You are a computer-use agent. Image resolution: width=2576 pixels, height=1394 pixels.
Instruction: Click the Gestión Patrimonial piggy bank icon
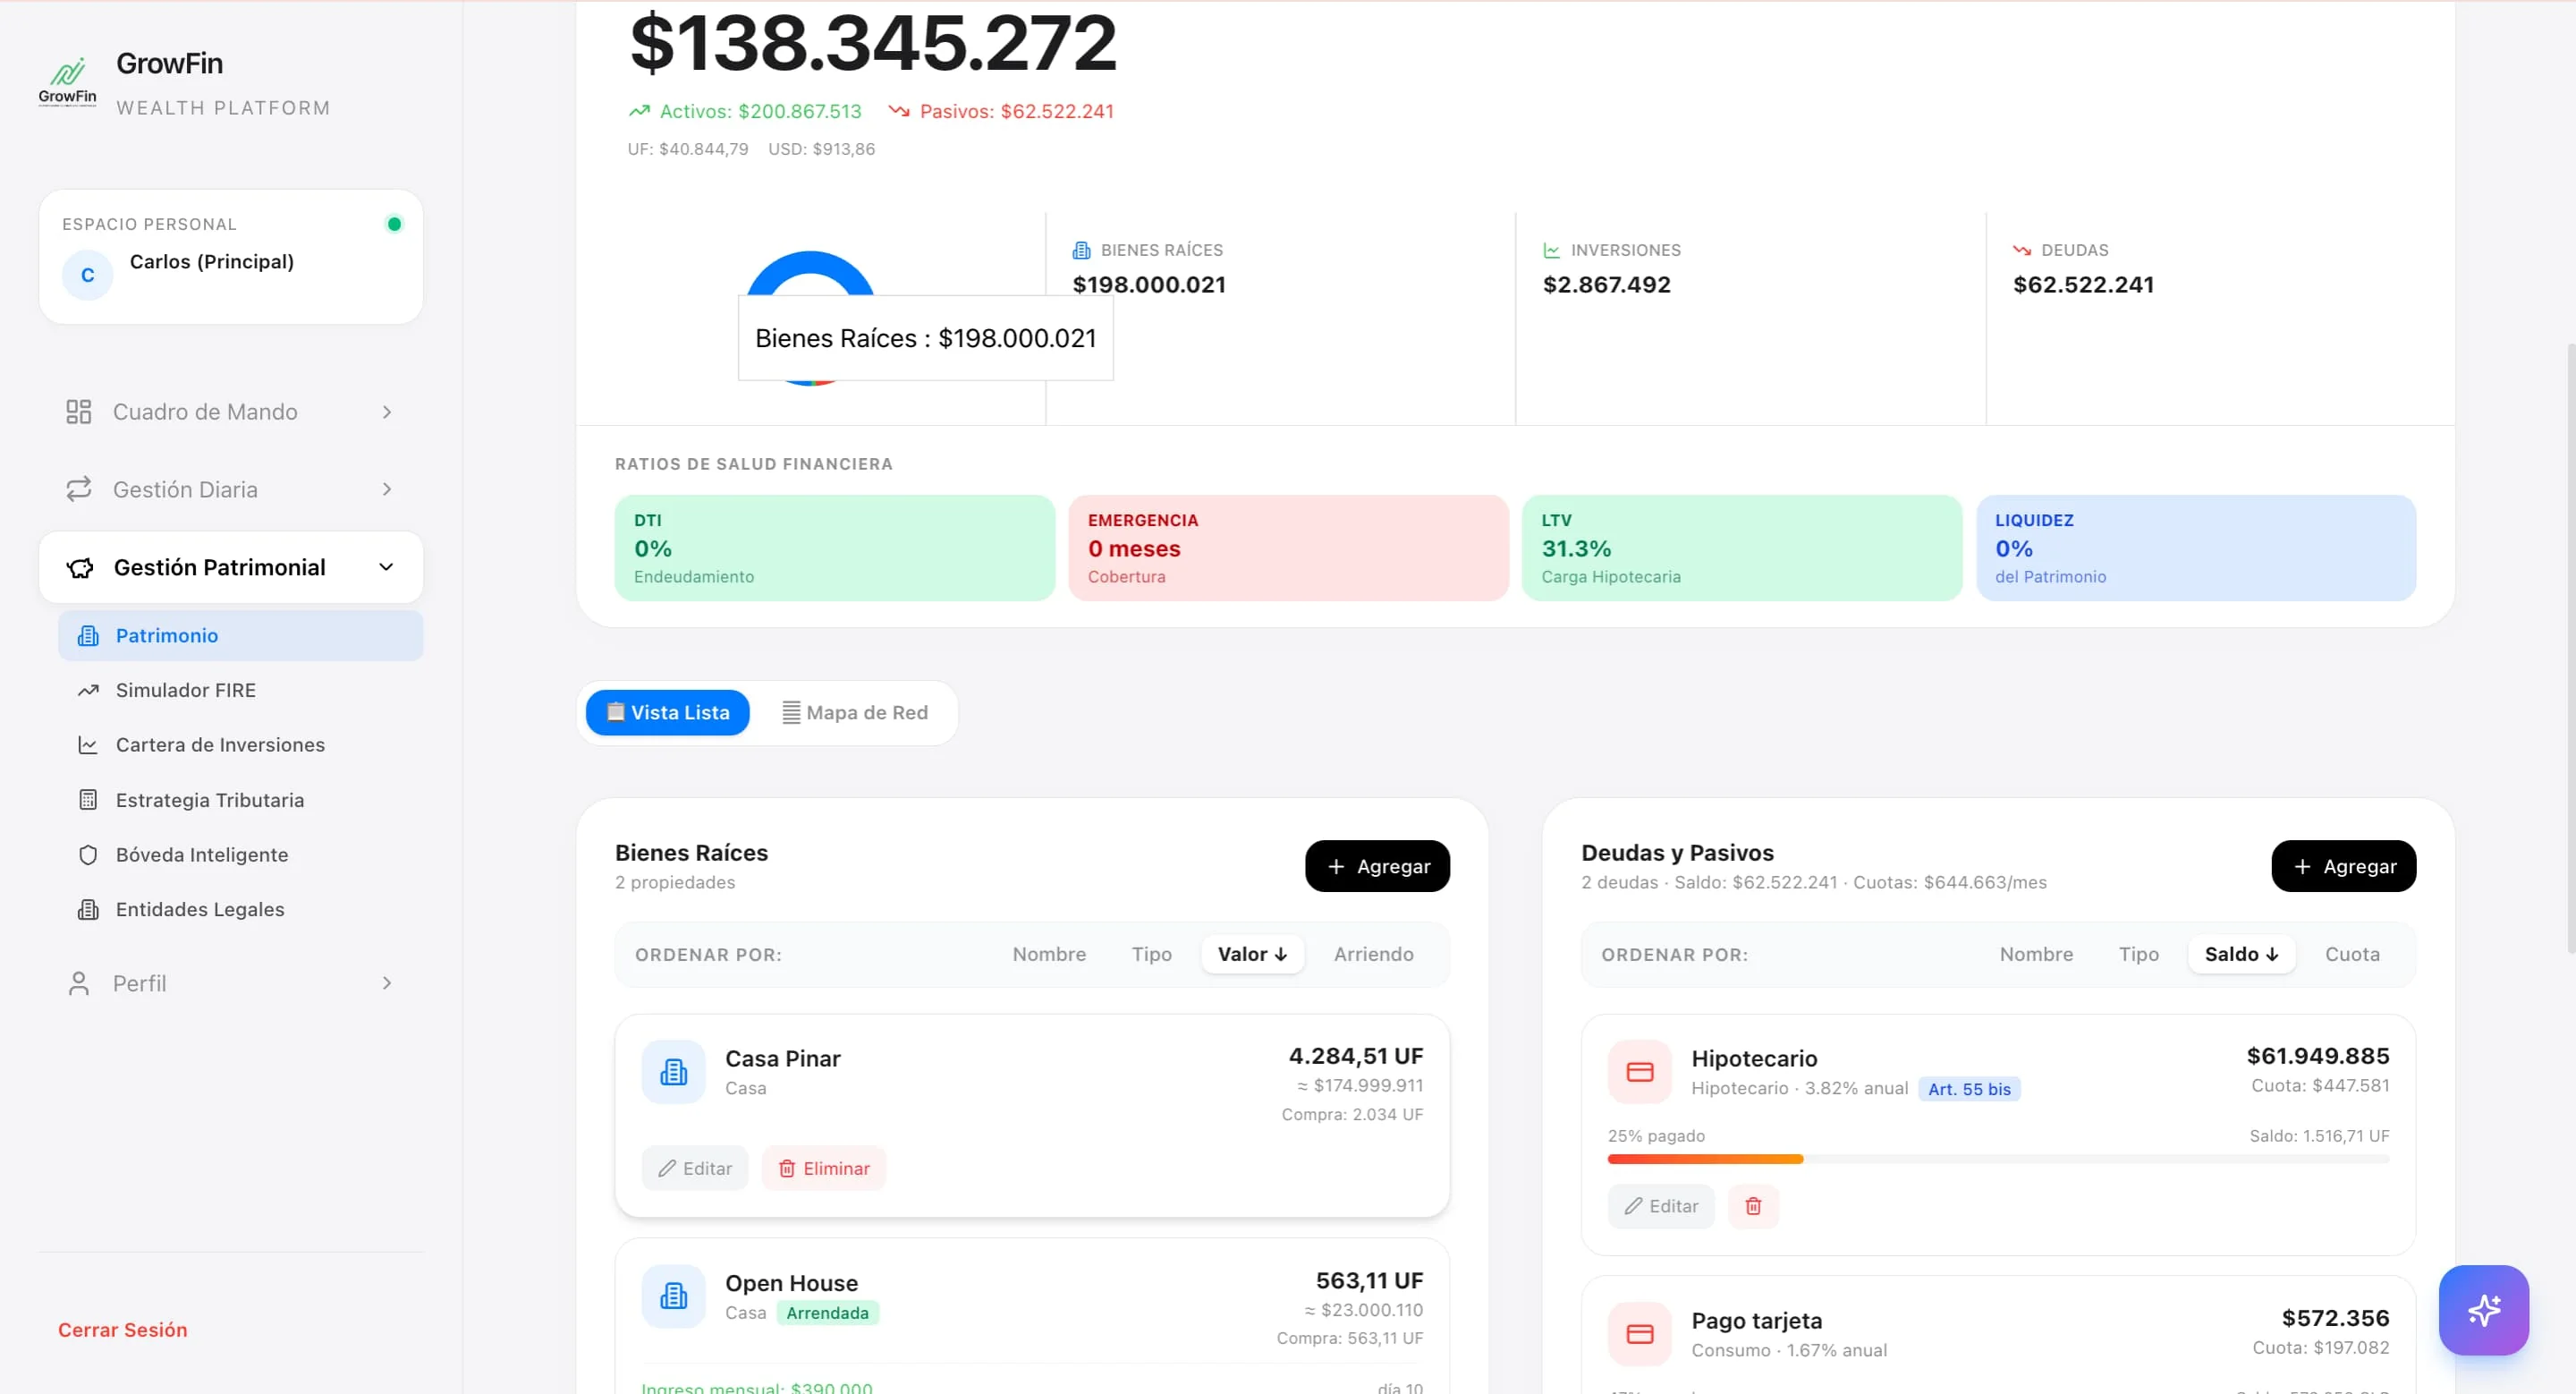coord(80,568)
